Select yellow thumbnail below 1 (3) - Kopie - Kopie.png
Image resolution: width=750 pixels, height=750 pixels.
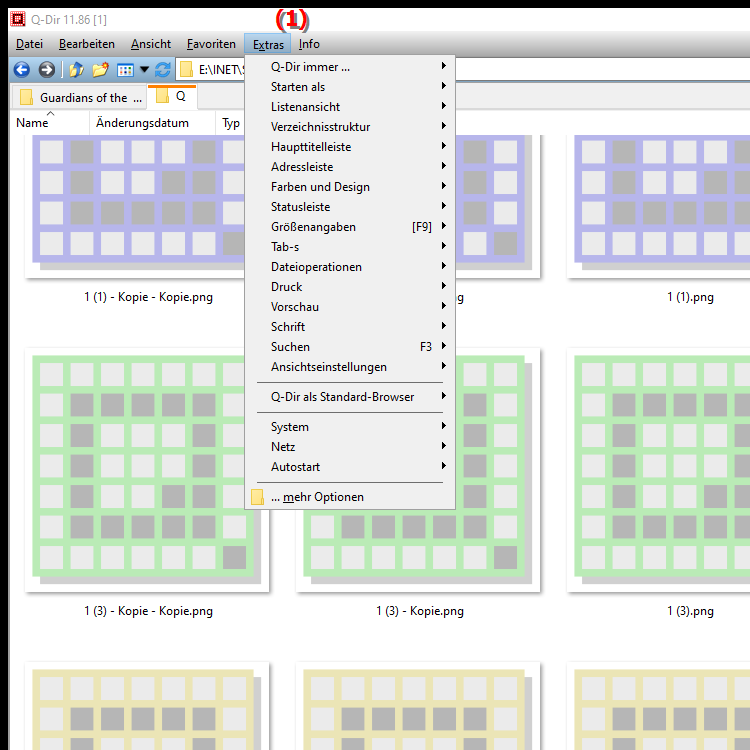(147, 706)
